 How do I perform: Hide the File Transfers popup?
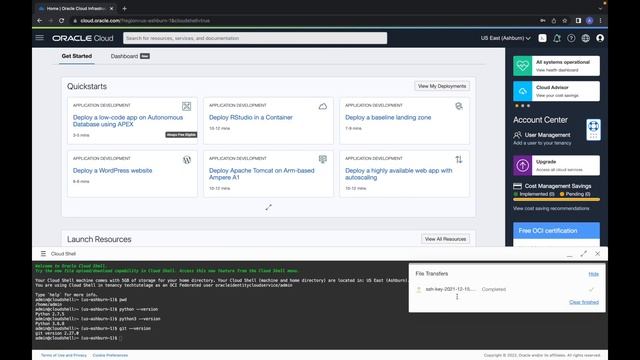point(593,274)
